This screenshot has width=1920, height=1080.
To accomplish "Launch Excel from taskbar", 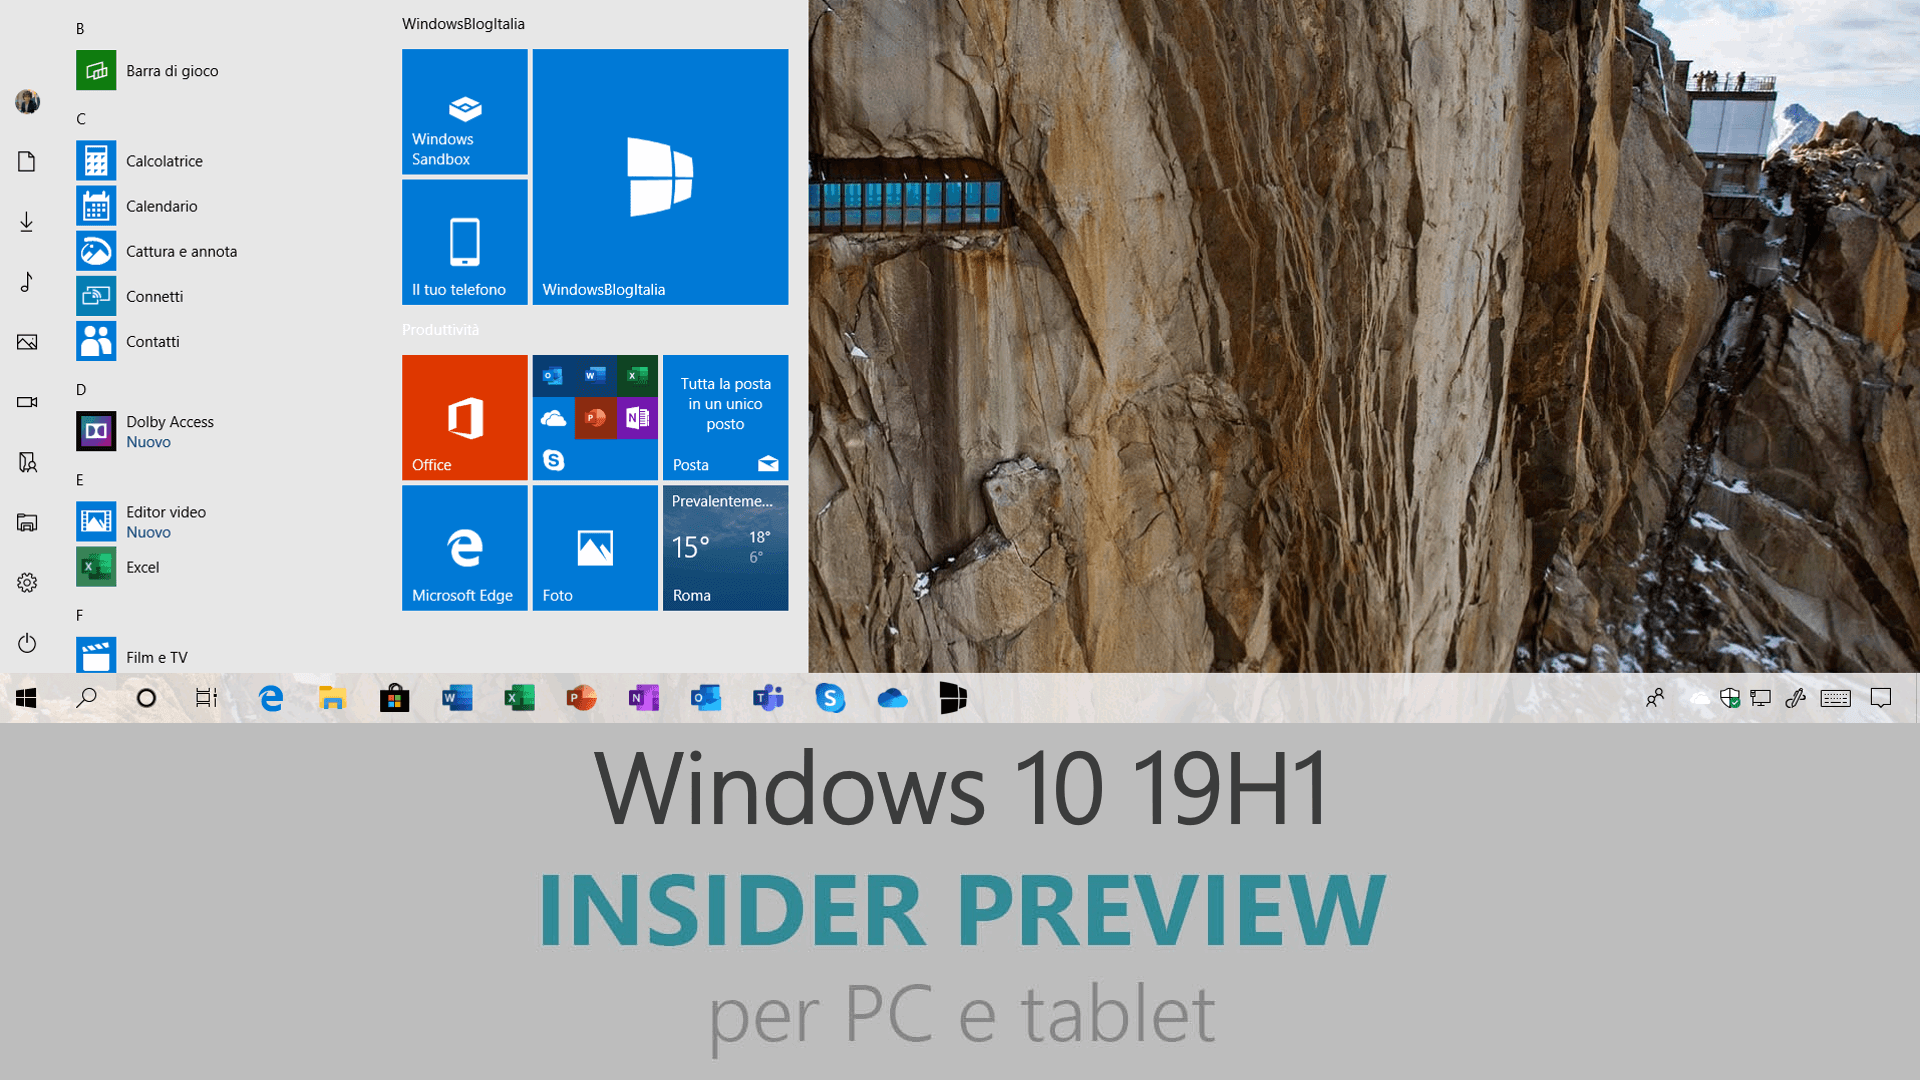I will (519, 698).
